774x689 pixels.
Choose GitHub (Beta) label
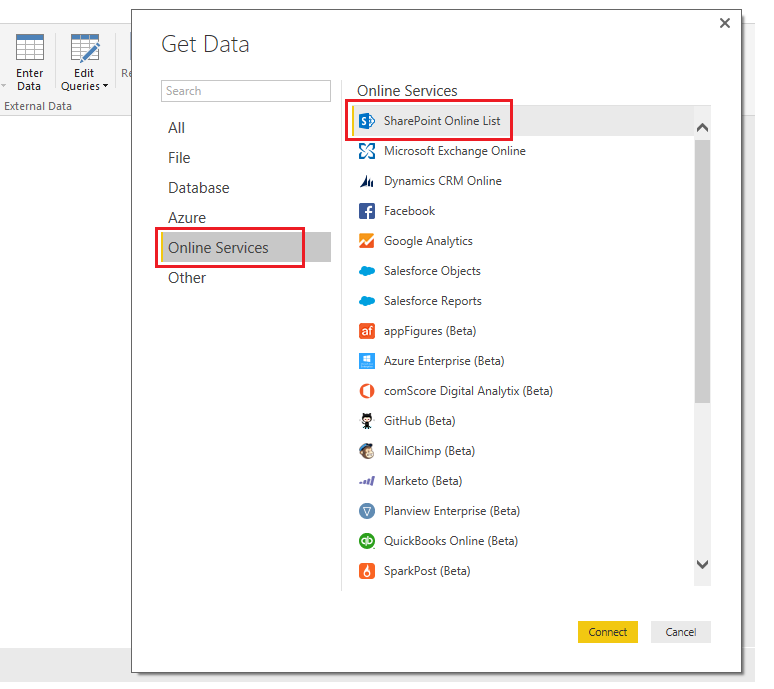(x=420, y=421)
